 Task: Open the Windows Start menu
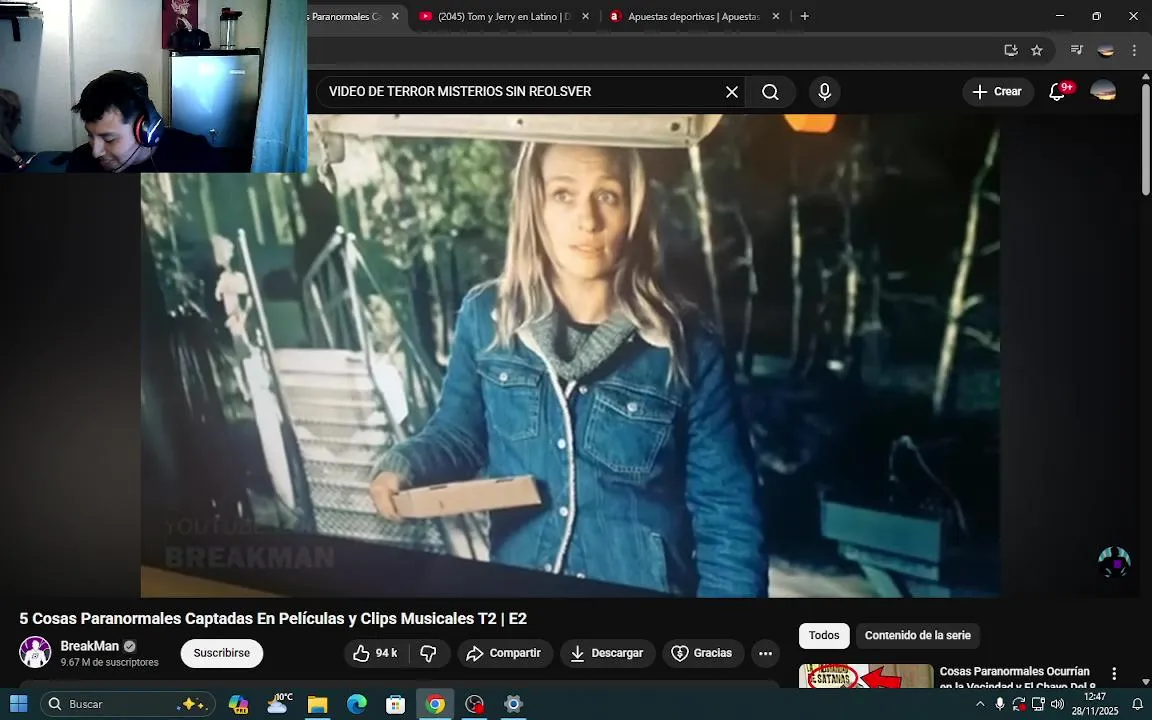[18, 704]
